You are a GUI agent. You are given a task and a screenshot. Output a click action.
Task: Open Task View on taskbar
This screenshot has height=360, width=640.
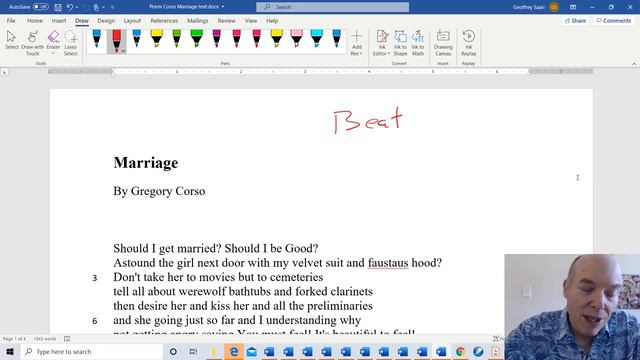(x=193, y=351)
